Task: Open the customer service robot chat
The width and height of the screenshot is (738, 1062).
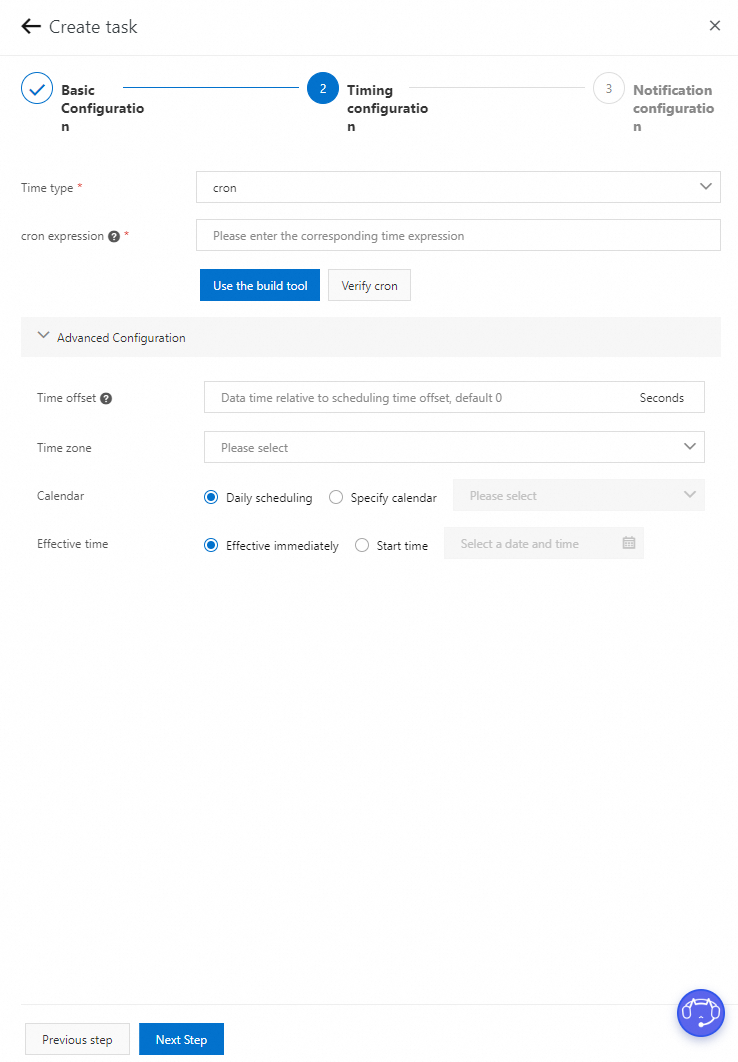Action: pyautogui.click(x=700, y=1013)
